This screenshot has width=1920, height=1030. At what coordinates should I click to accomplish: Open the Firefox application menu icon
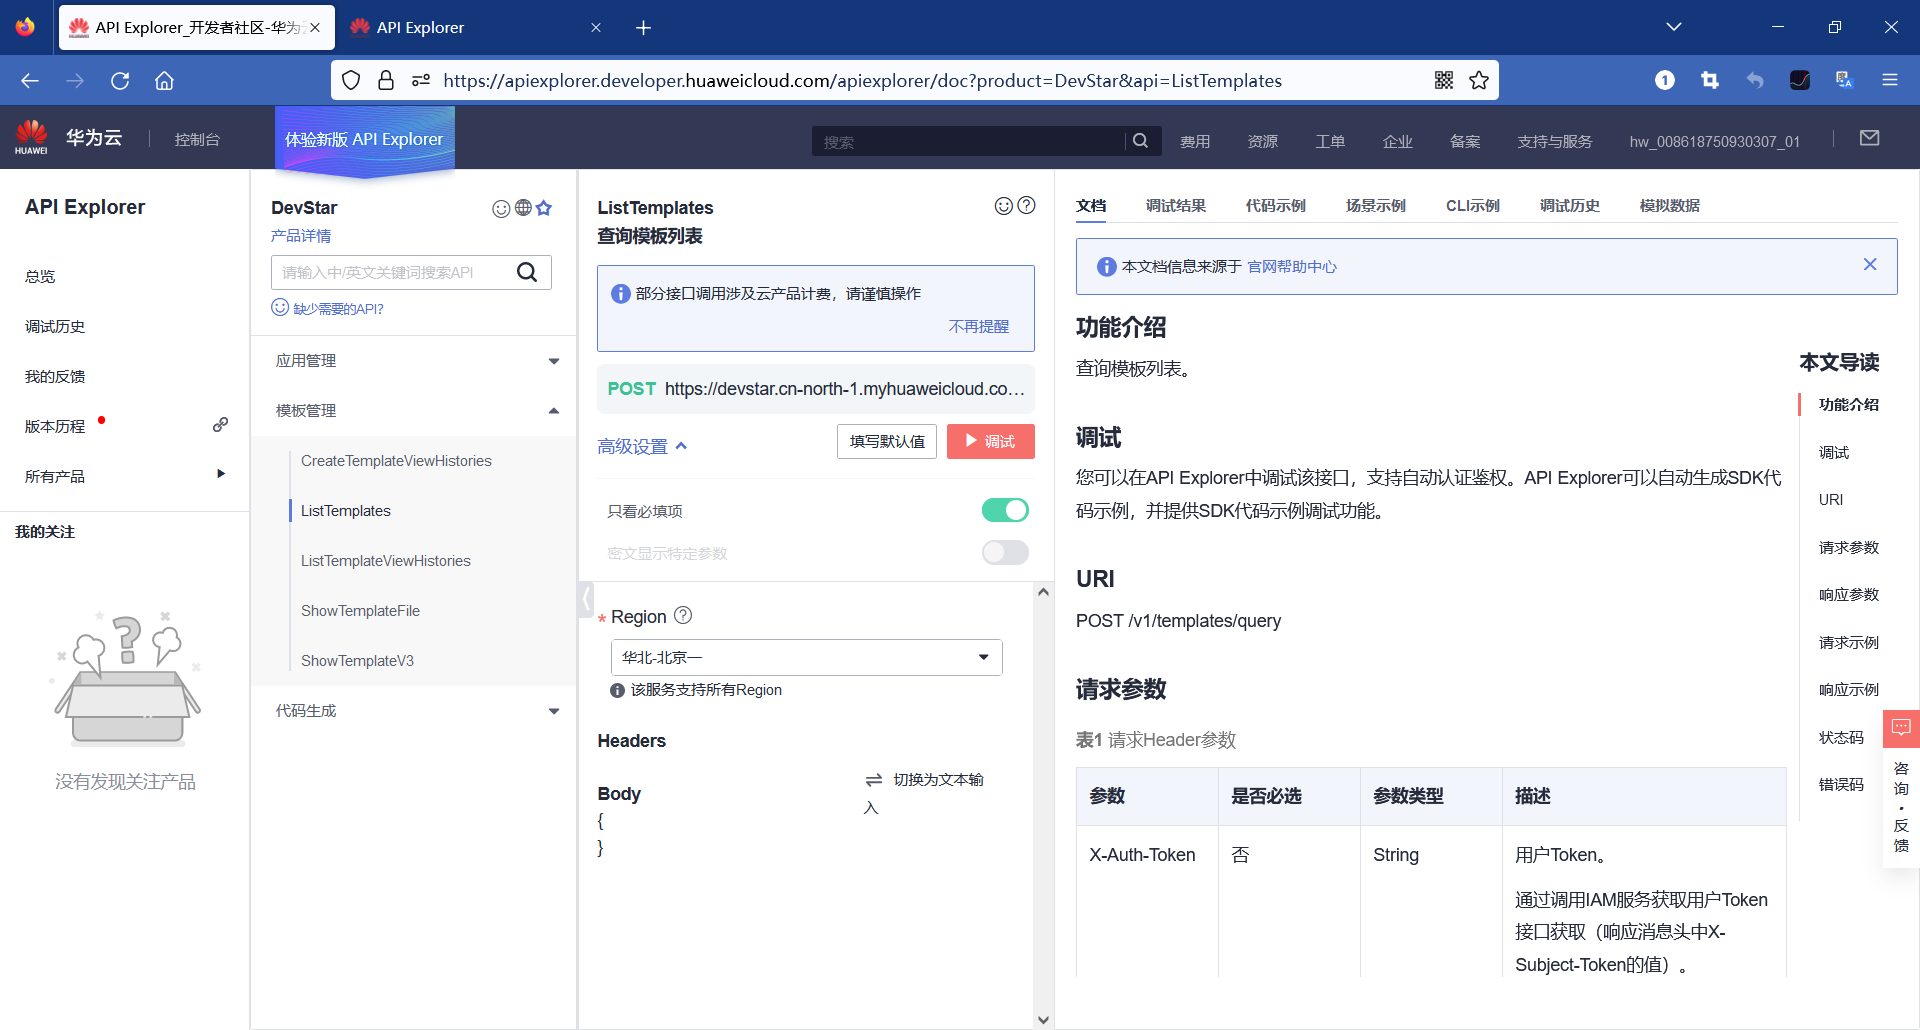click(x=1890, y=80)
